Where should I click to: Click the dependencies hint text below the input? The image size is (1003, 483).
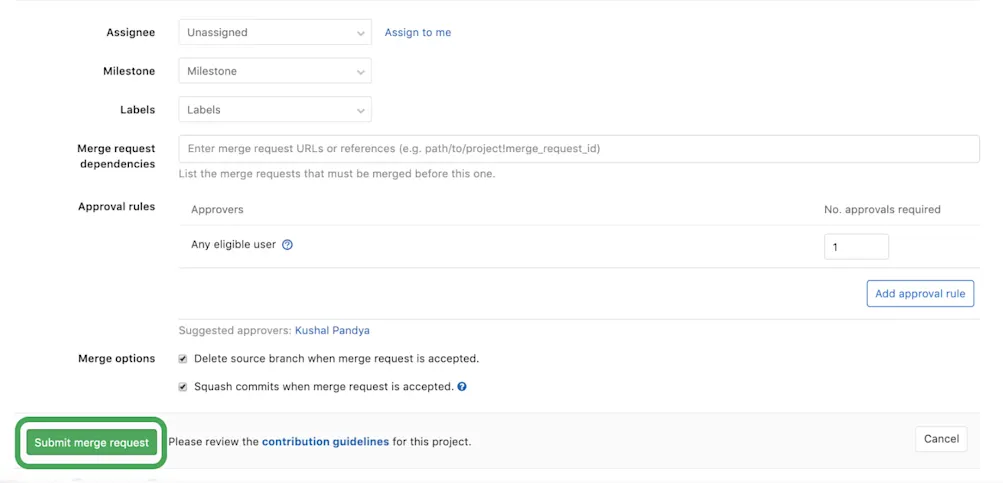337,173
